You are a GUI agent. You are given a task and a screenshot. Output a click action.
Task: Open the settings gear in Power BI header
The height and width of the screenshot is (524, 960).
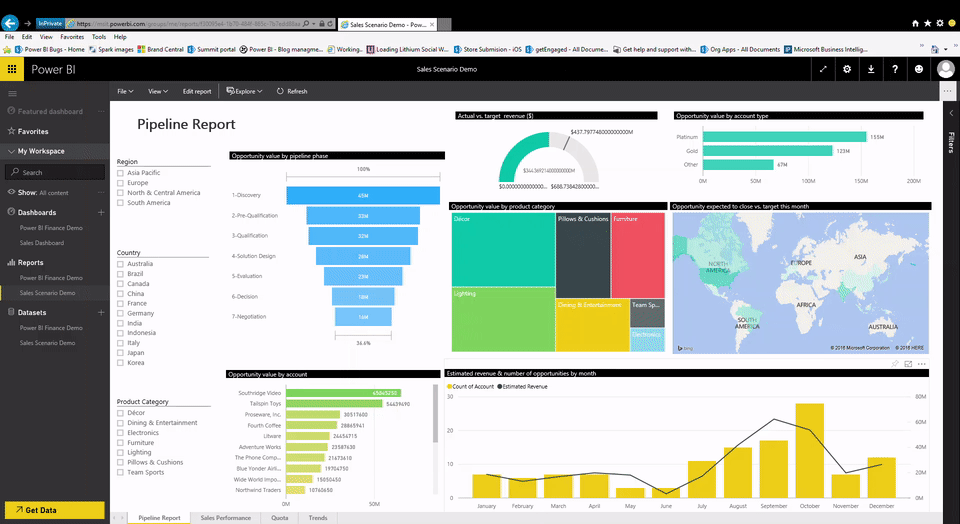tap(847, 69)
